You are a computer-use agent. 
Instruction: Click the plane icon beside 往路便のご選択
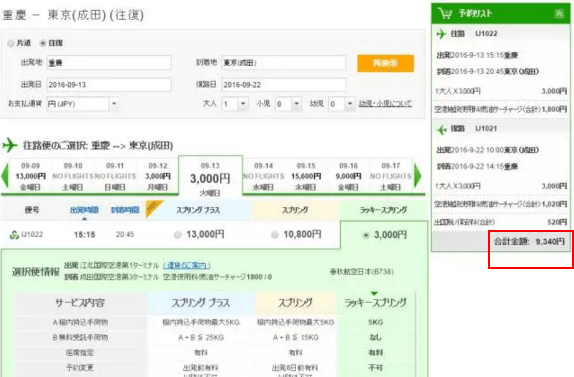[x=10, y=145]
